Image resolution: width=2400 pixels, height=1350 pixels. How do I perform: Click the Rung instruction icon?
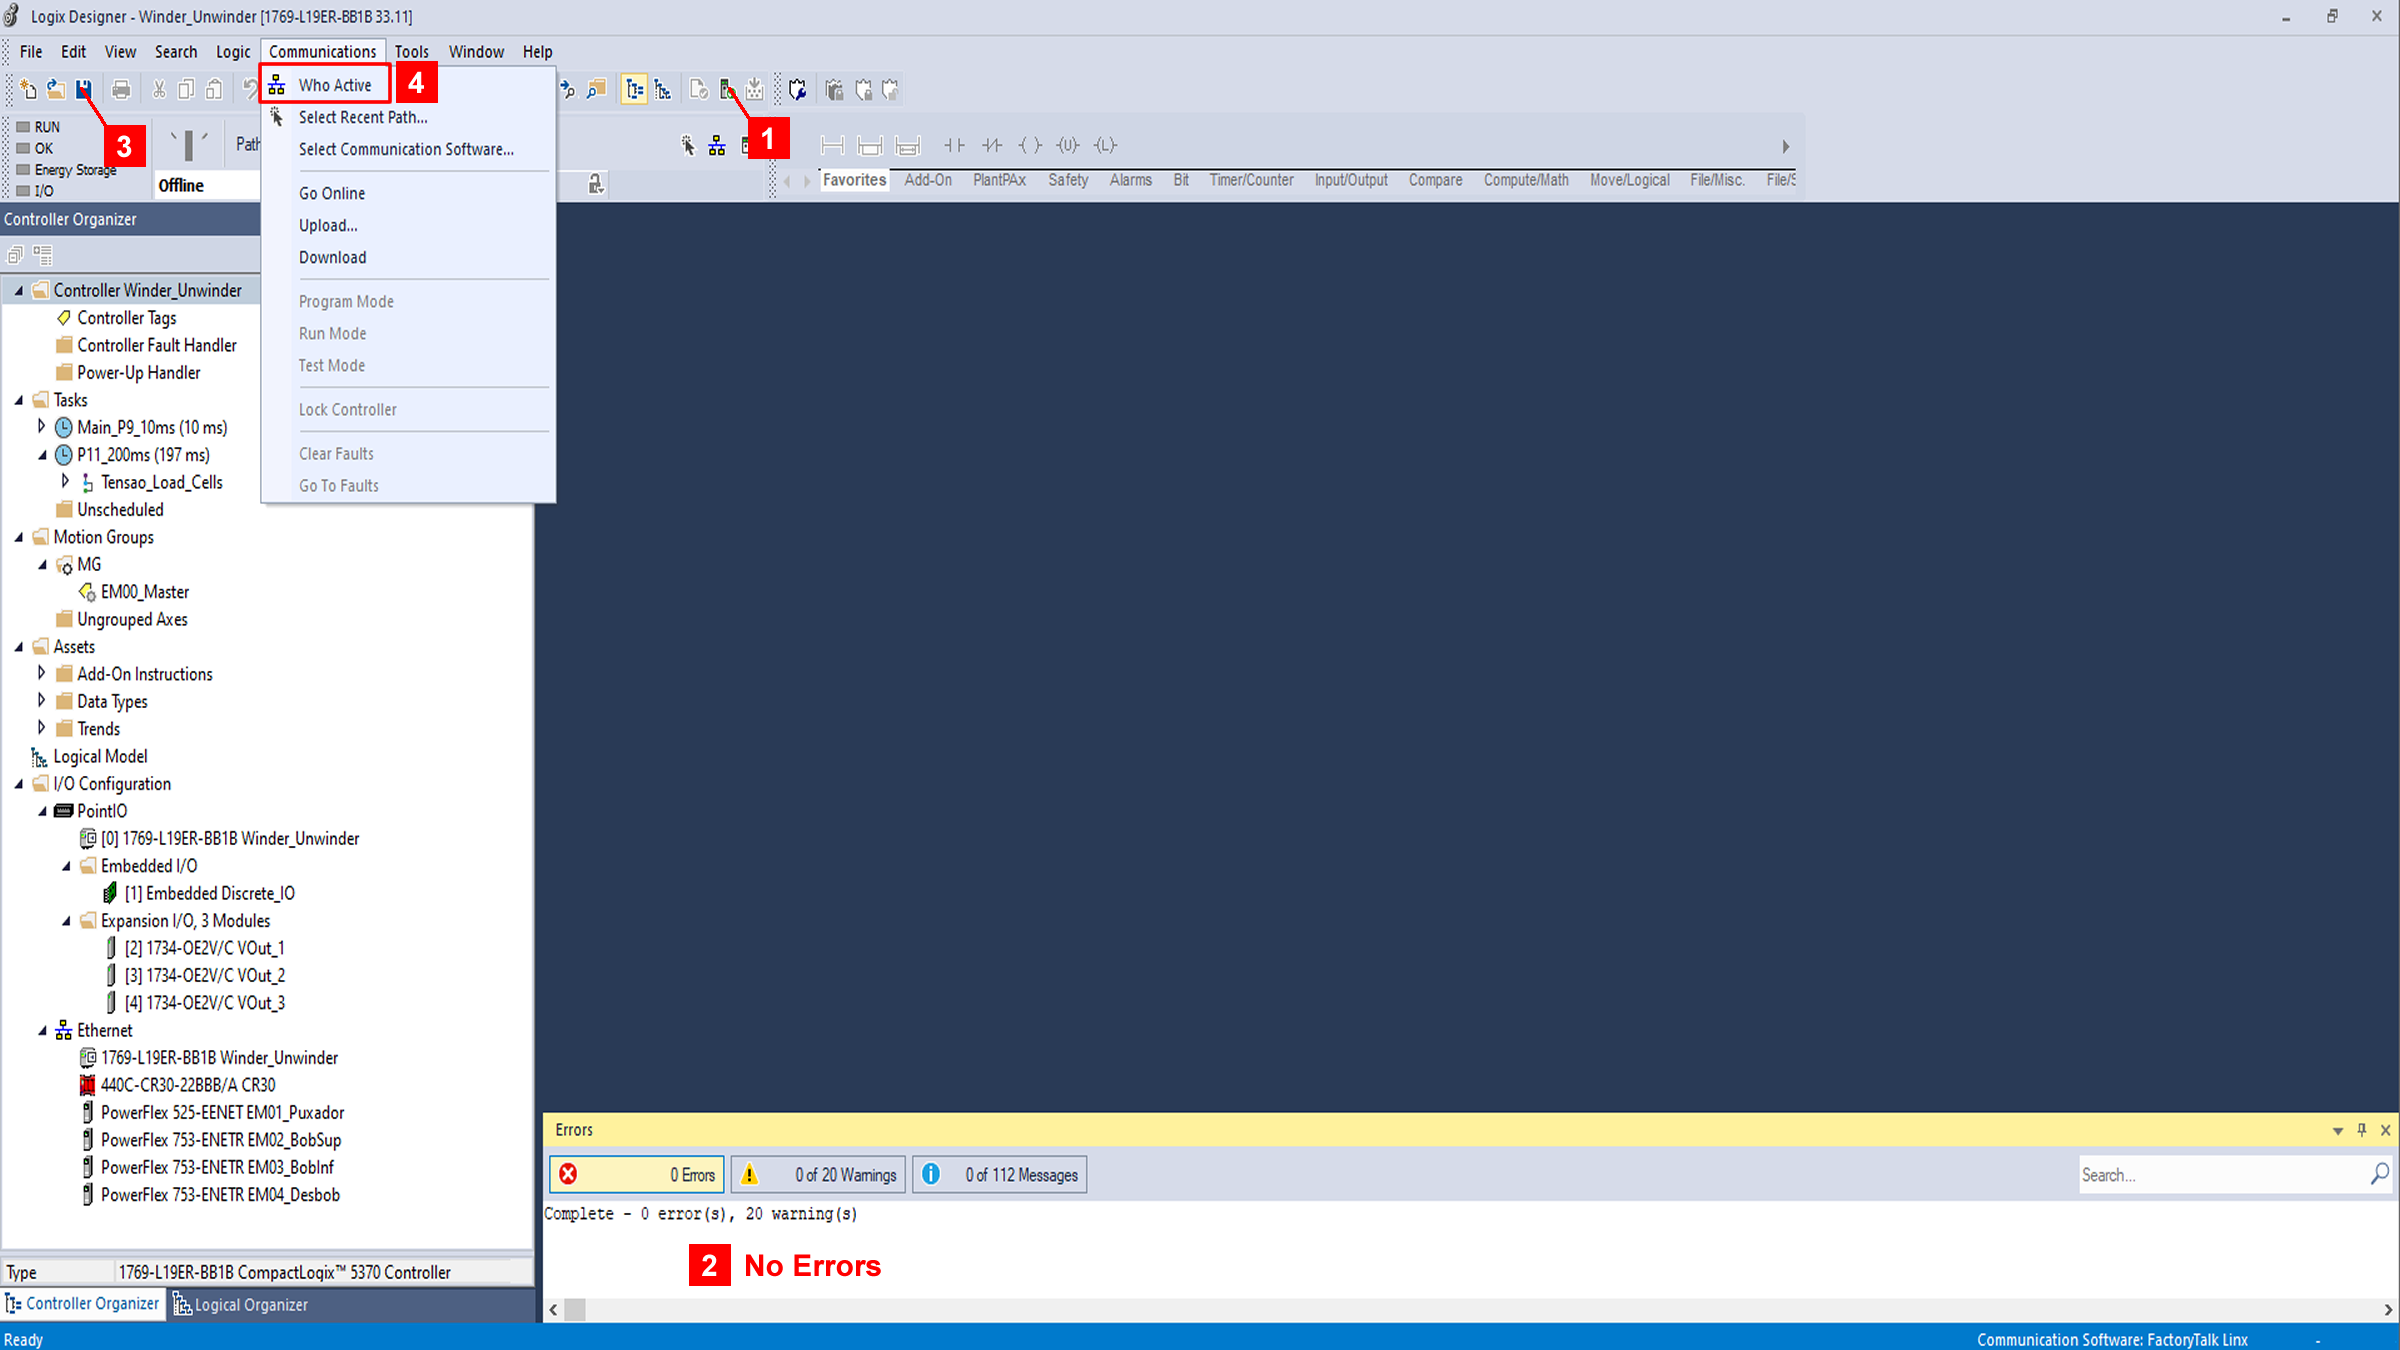tap(832, 146)
